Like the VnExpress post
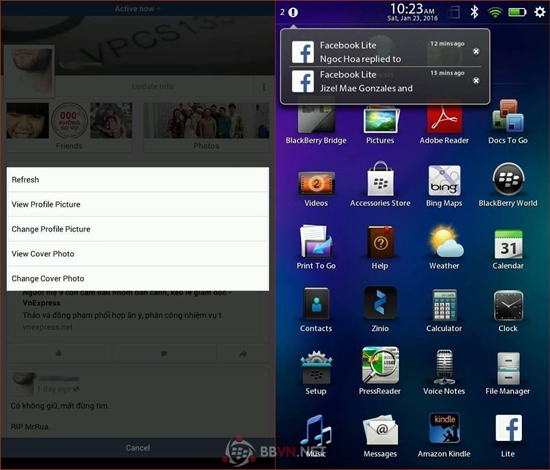 [x=59, y=353]
